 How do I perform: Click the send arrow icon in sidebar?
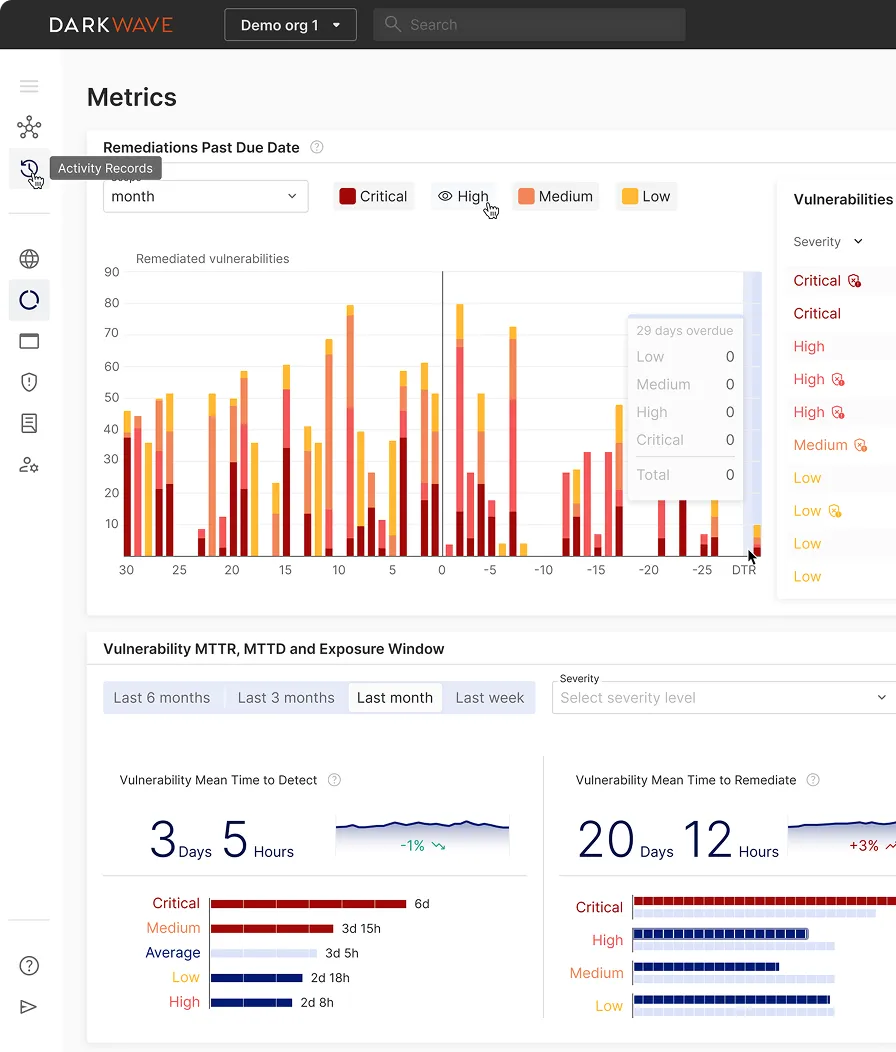[29, 1007]
